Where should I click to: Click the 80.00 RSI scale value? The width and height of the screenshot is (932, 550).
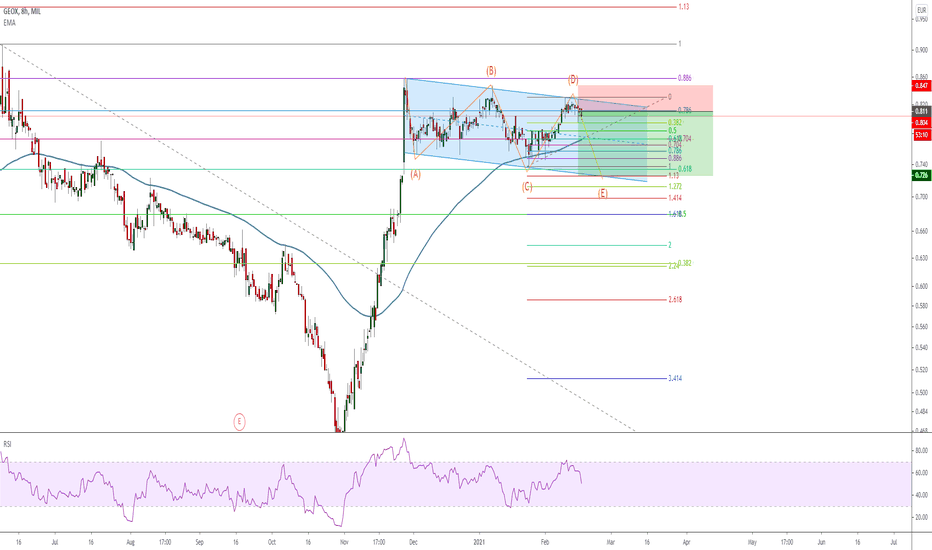(921, 451)
